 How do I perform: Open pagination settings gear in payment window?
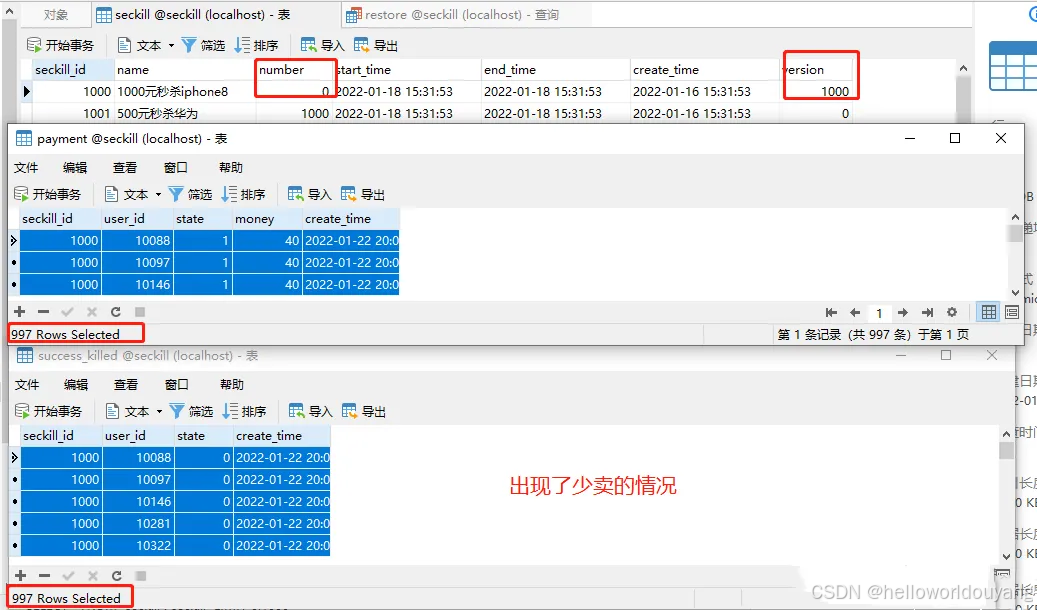coord(952,312)
